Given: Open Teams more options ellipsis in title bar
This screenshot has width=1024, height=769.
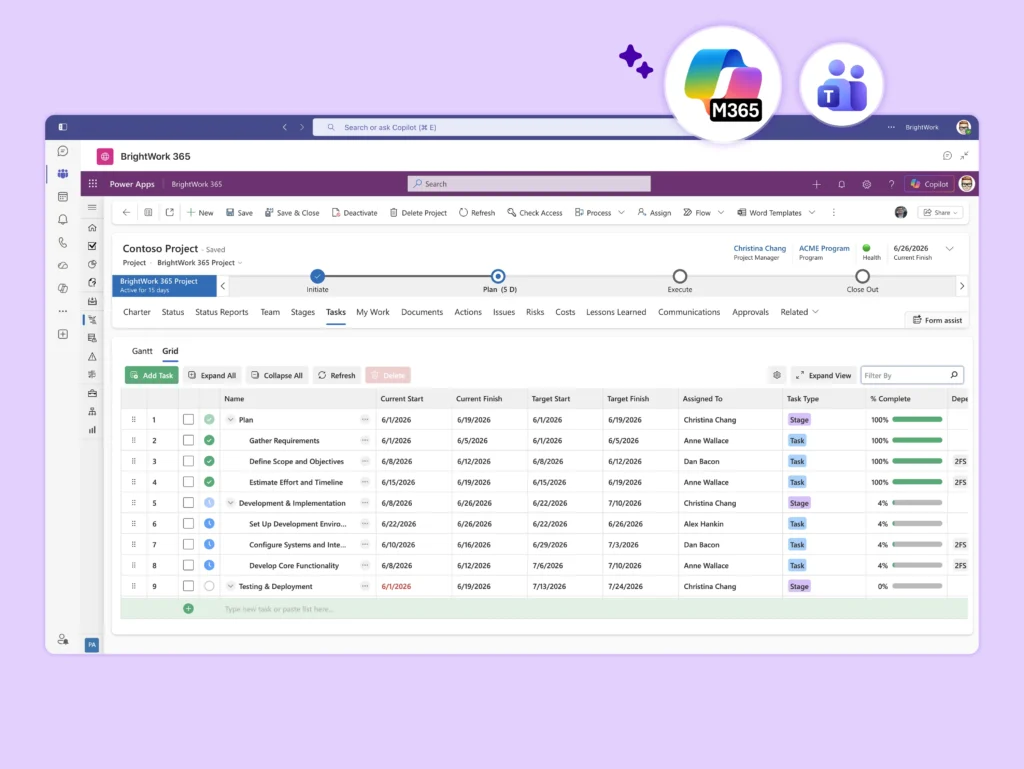Looking at the screenshot, I should click(891, 127).
